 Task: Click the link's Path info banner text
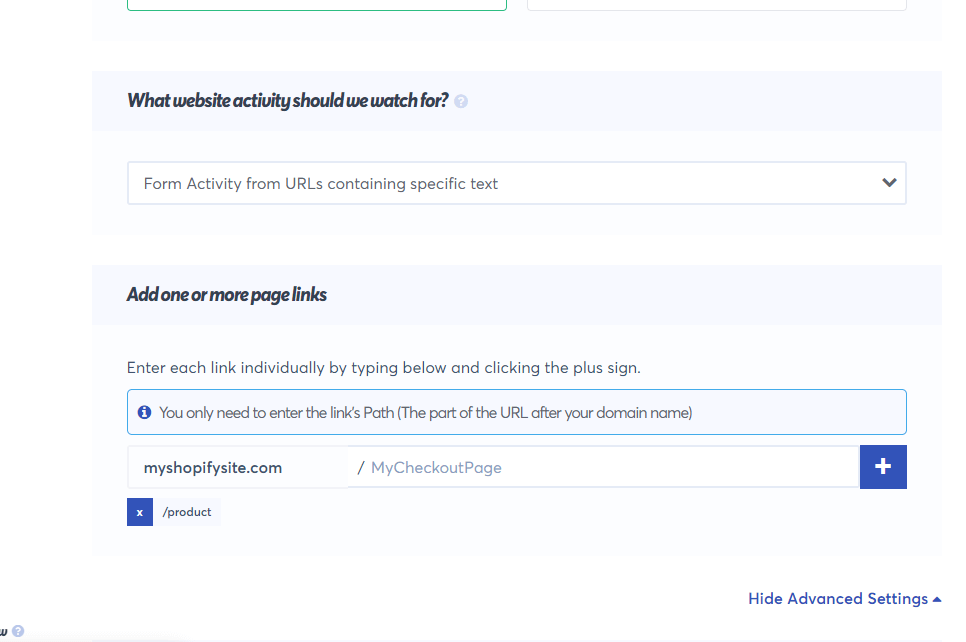click(426, 413)
